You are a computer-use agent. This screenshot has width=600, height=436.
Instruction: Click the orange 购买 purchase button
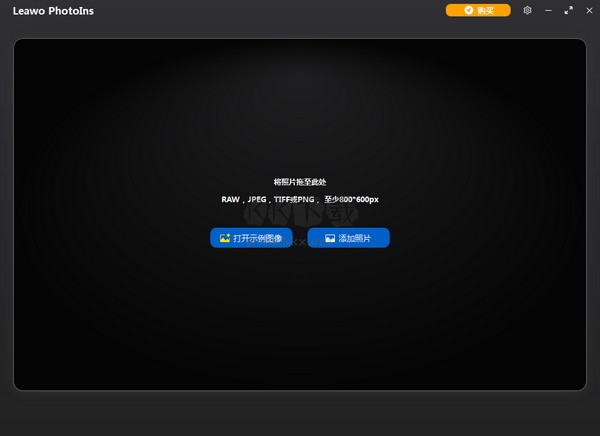pos(478,10)
